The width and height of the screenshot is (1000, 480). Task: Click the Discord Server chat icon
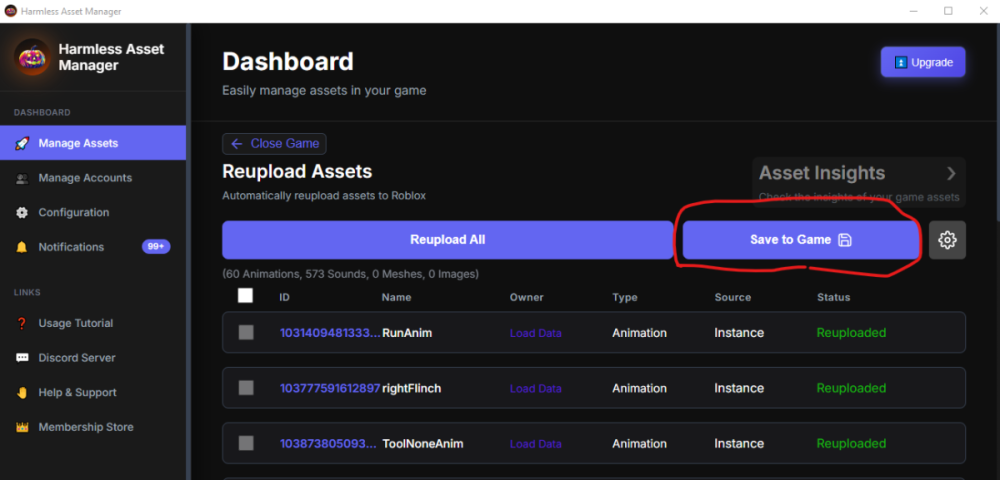click(22, 358)
